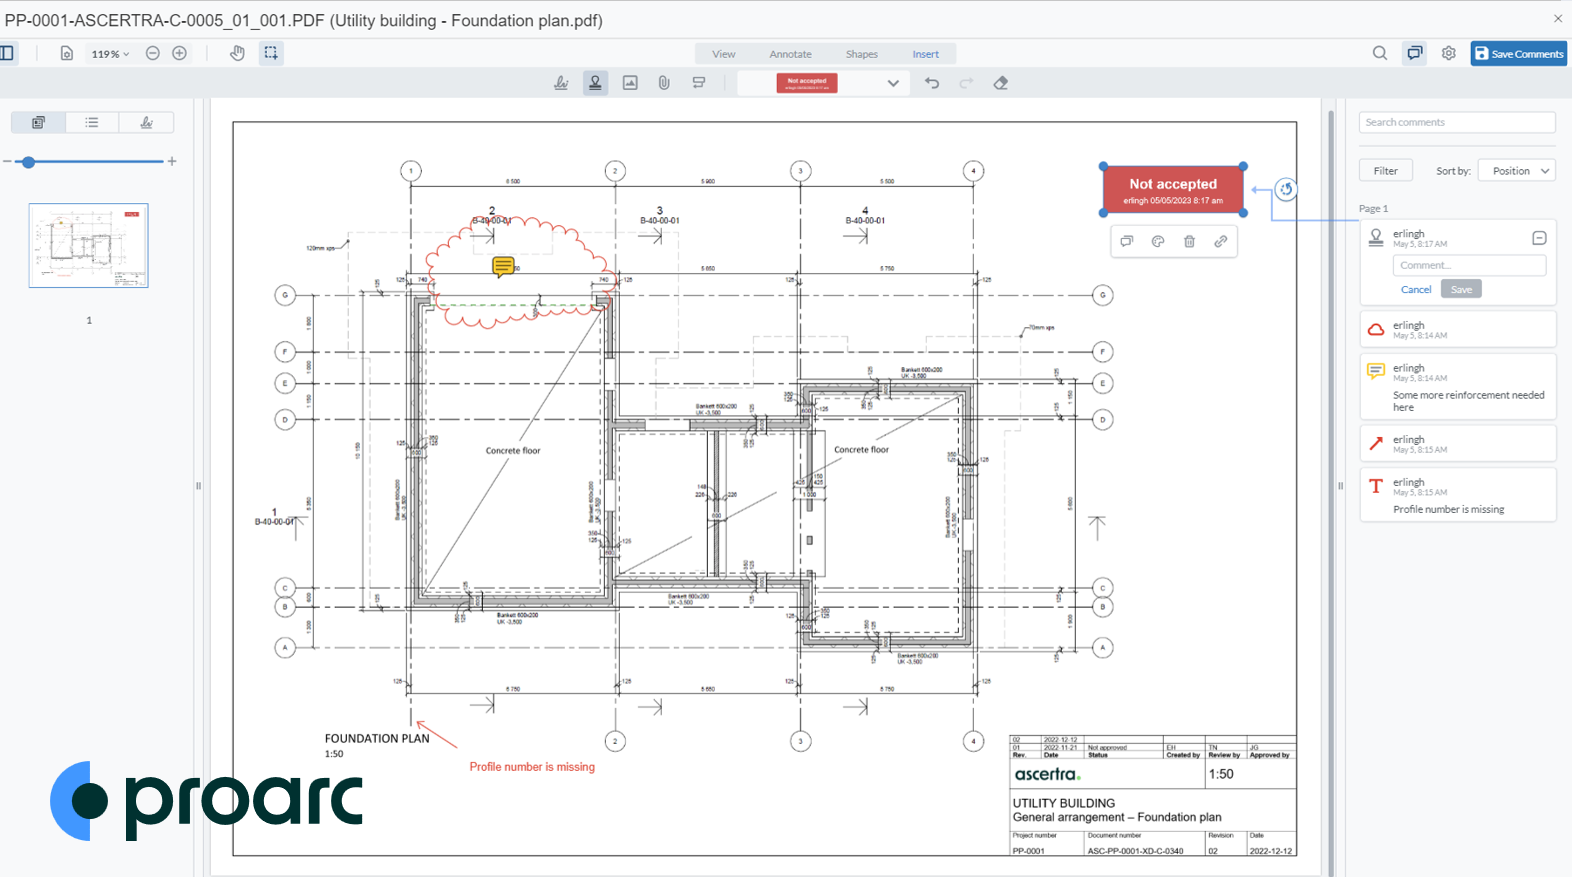Open the Sort by Position dropdown
This screenshot has width=1572, height=877.
click(x=1517, y=171)
